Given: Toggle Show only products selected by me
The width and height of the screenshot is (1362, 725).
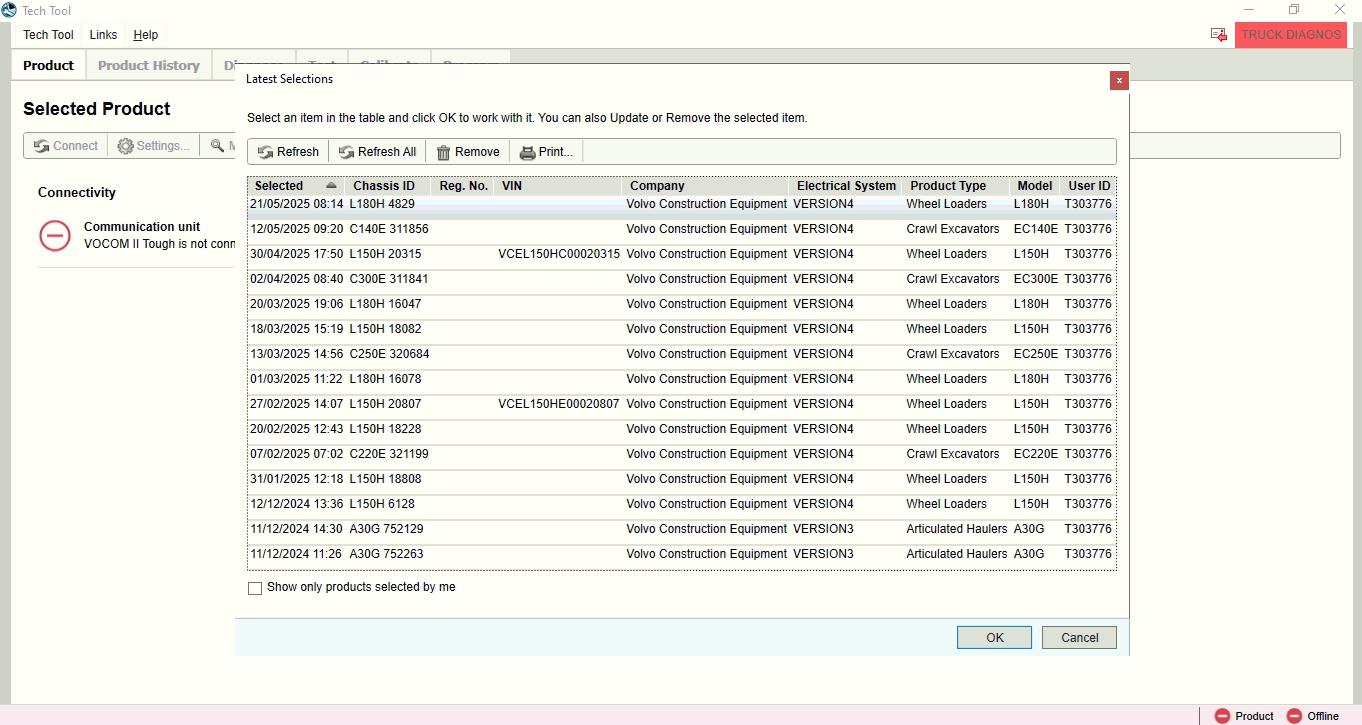Looking at the screenshot, I should (255, 588).
